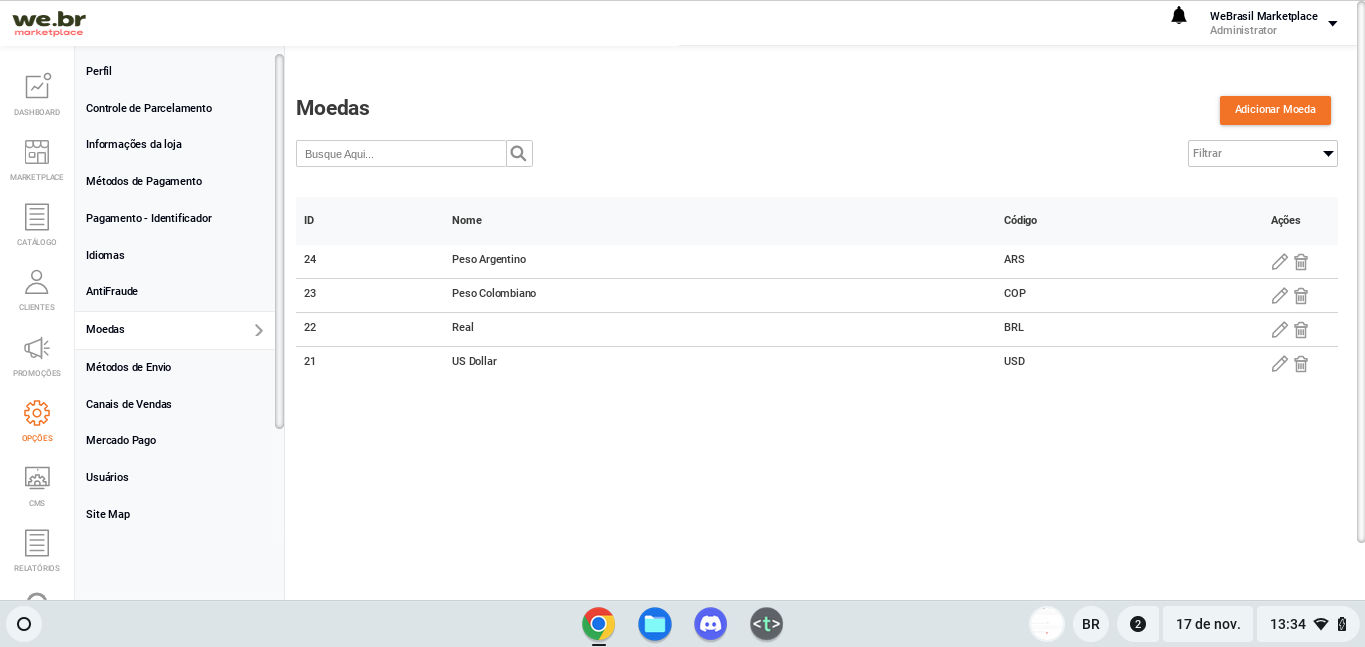Image resolution: width=1365 pixels, height=647 pixels.
Task: Click the Busque Aqui search field
Action: pyautogui.click(x=401, y=154)
